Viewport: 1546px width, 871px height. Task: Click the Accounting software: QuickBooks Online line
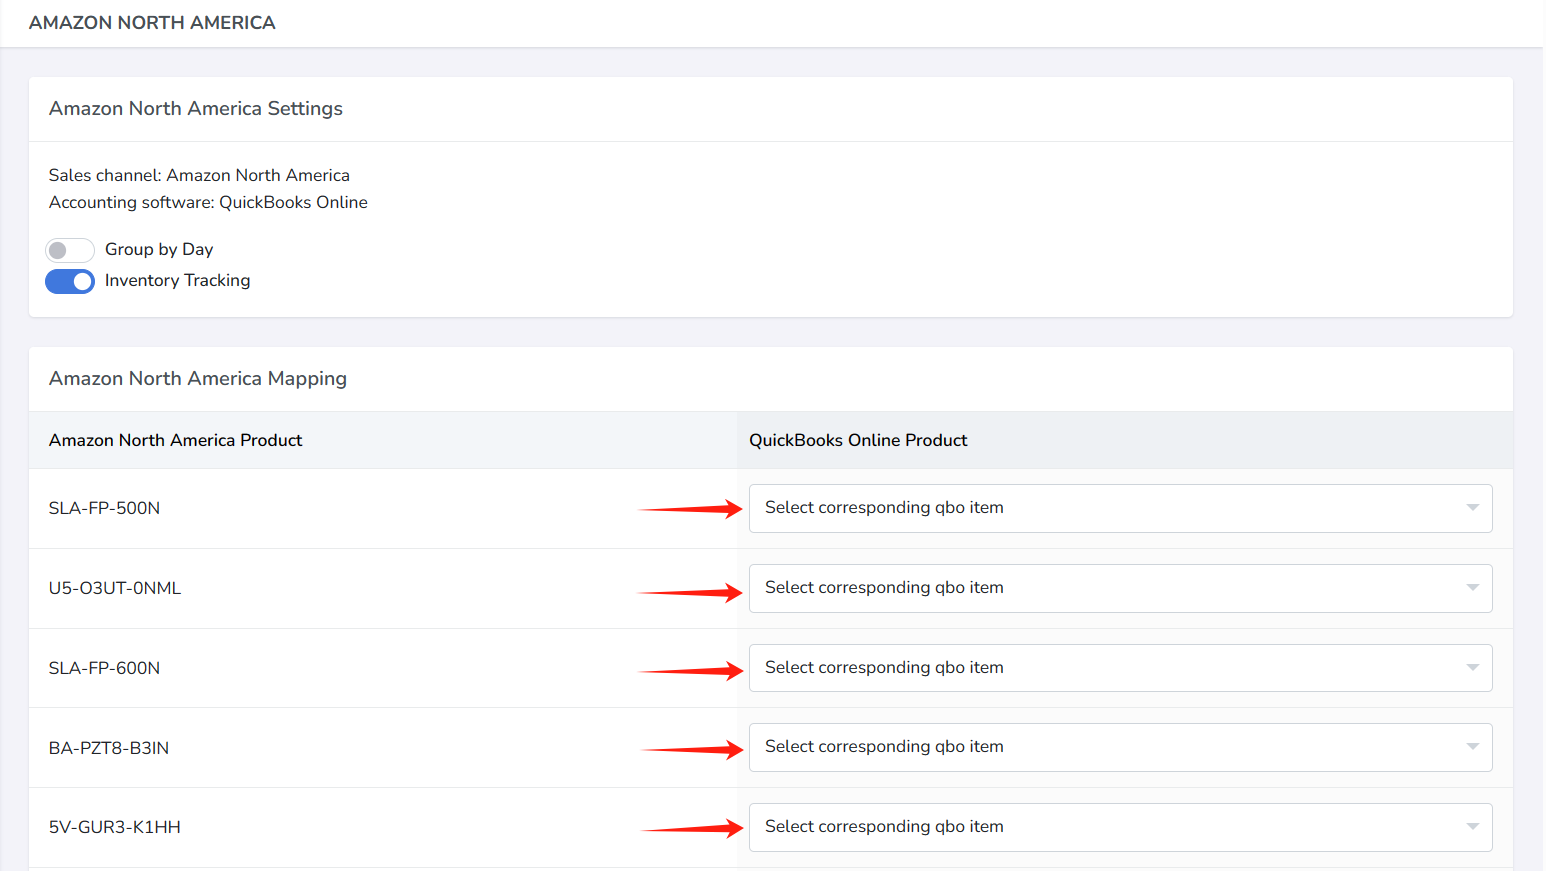point(208,202)
